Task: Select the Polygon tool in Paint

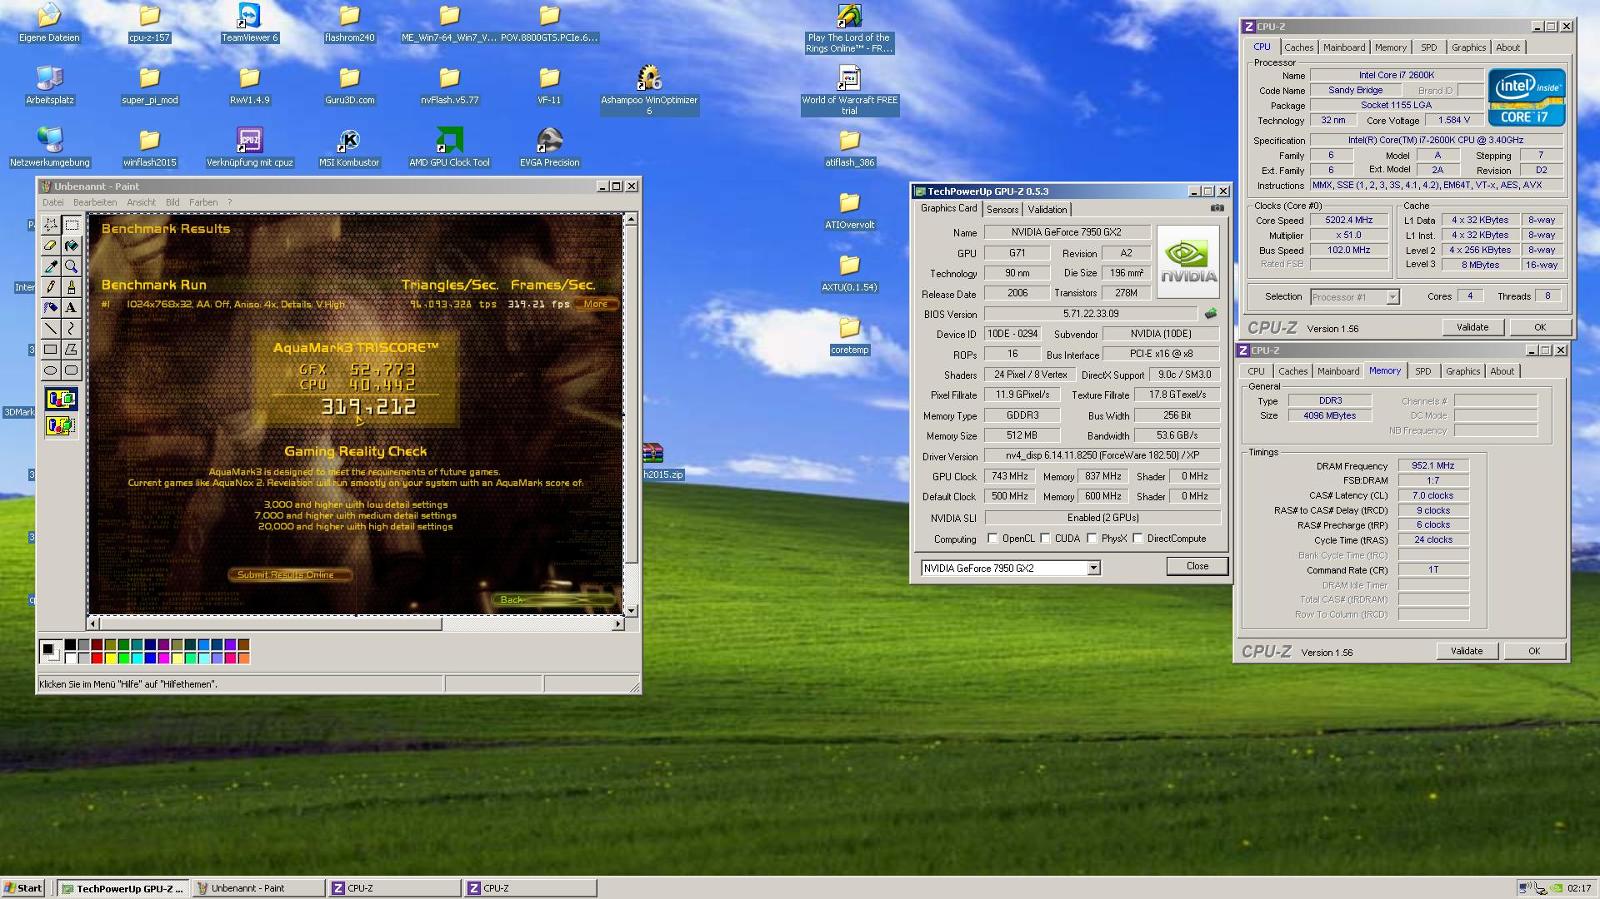Action: pyautogui.click(x=71, y=349)
